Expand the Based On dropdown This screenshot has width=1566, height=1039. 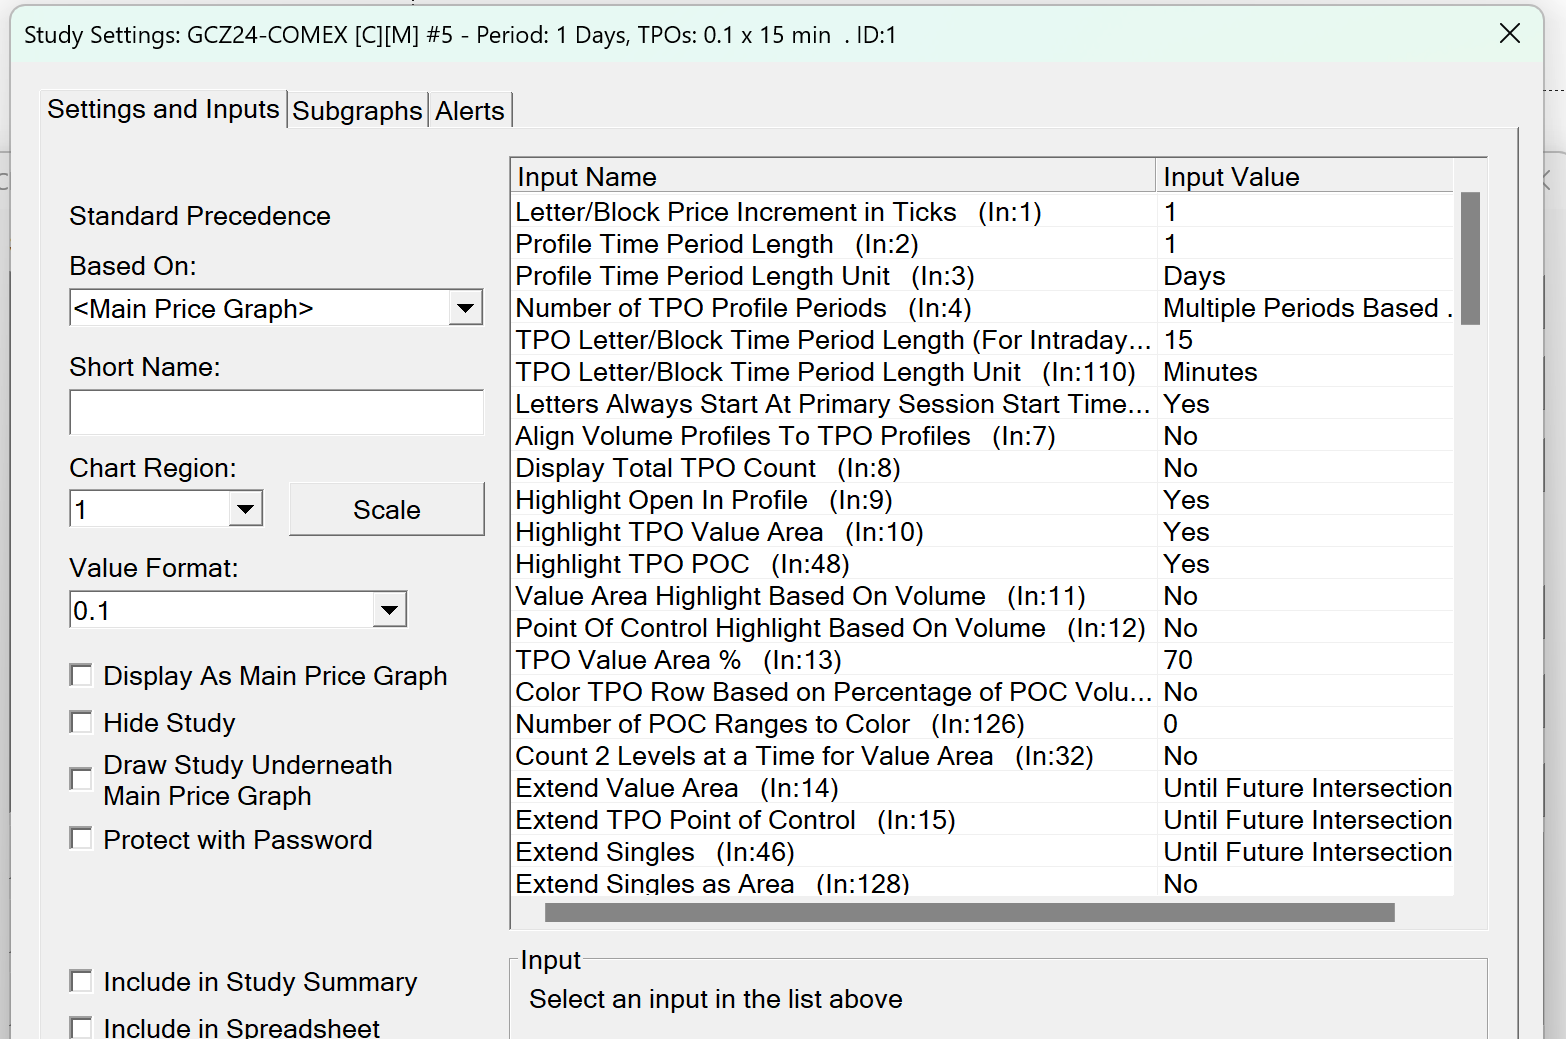[x=465, y=308]
